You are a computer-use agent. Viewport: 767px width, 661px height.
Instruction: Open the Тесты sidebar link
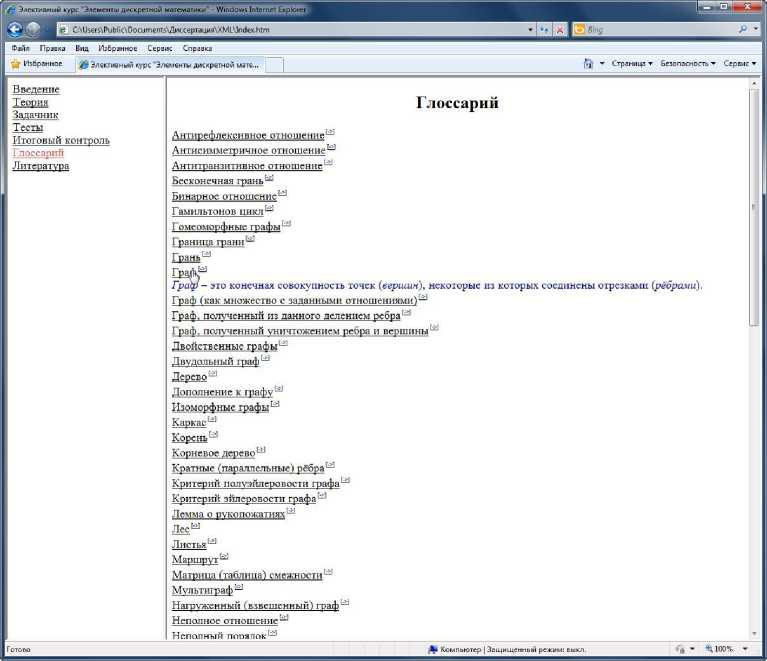click(x=28, y=127)
